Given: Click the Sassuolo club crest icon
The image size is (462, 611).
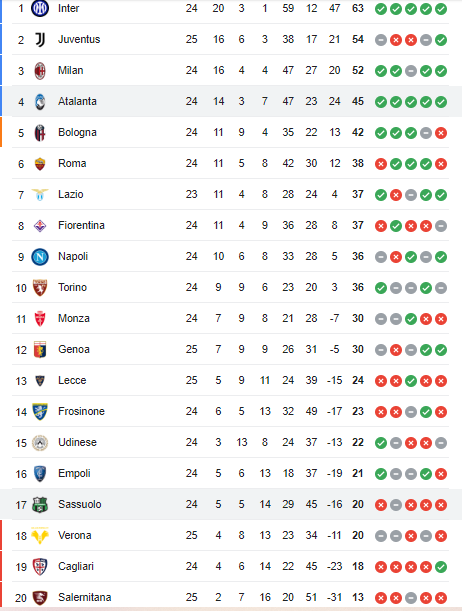Looking at the screenshot, I should pos(40,505).
